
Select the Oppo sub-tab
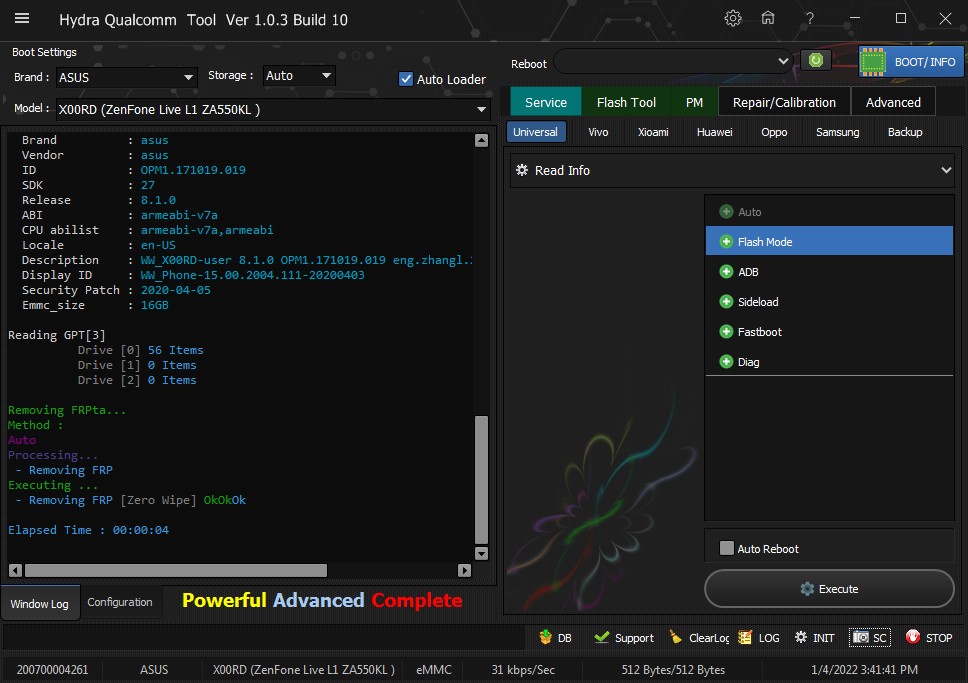coord(774,132)
